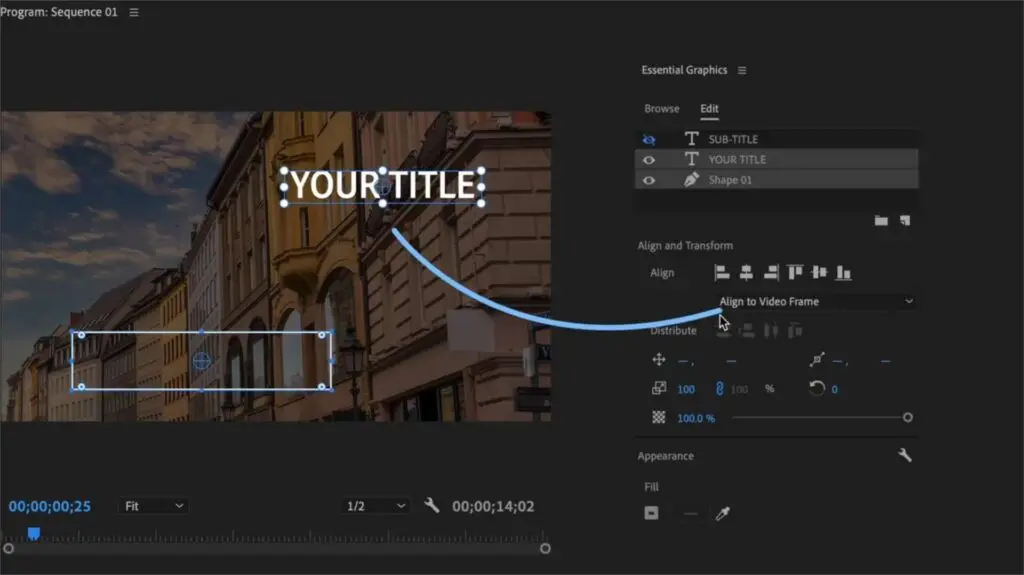Click the 00;00;00;25 current timecode

50,506
